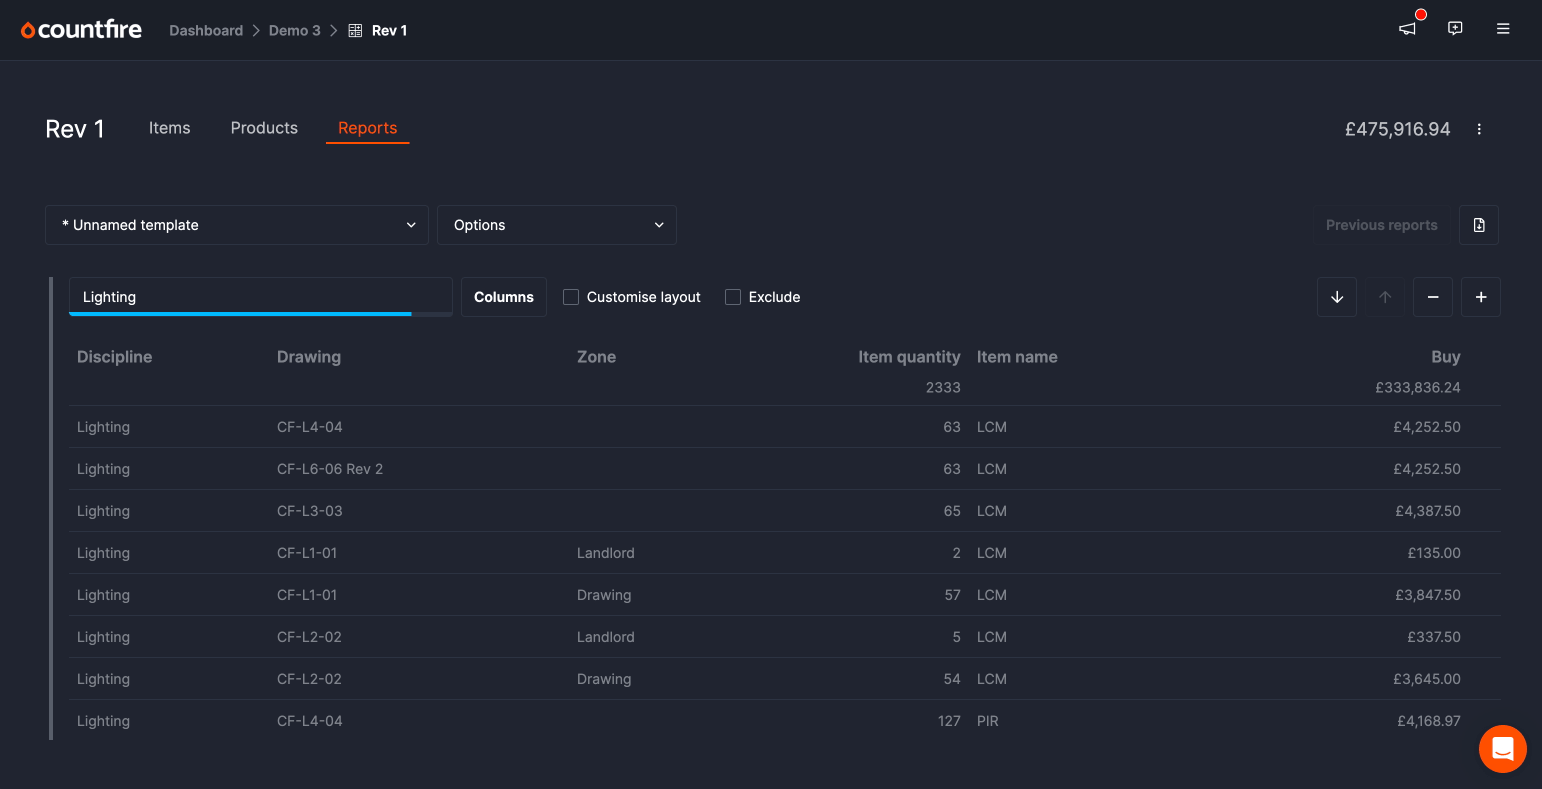1542x789 pixels.
Task: Open the feedback chat icon in header
Action: point(1455,29)
